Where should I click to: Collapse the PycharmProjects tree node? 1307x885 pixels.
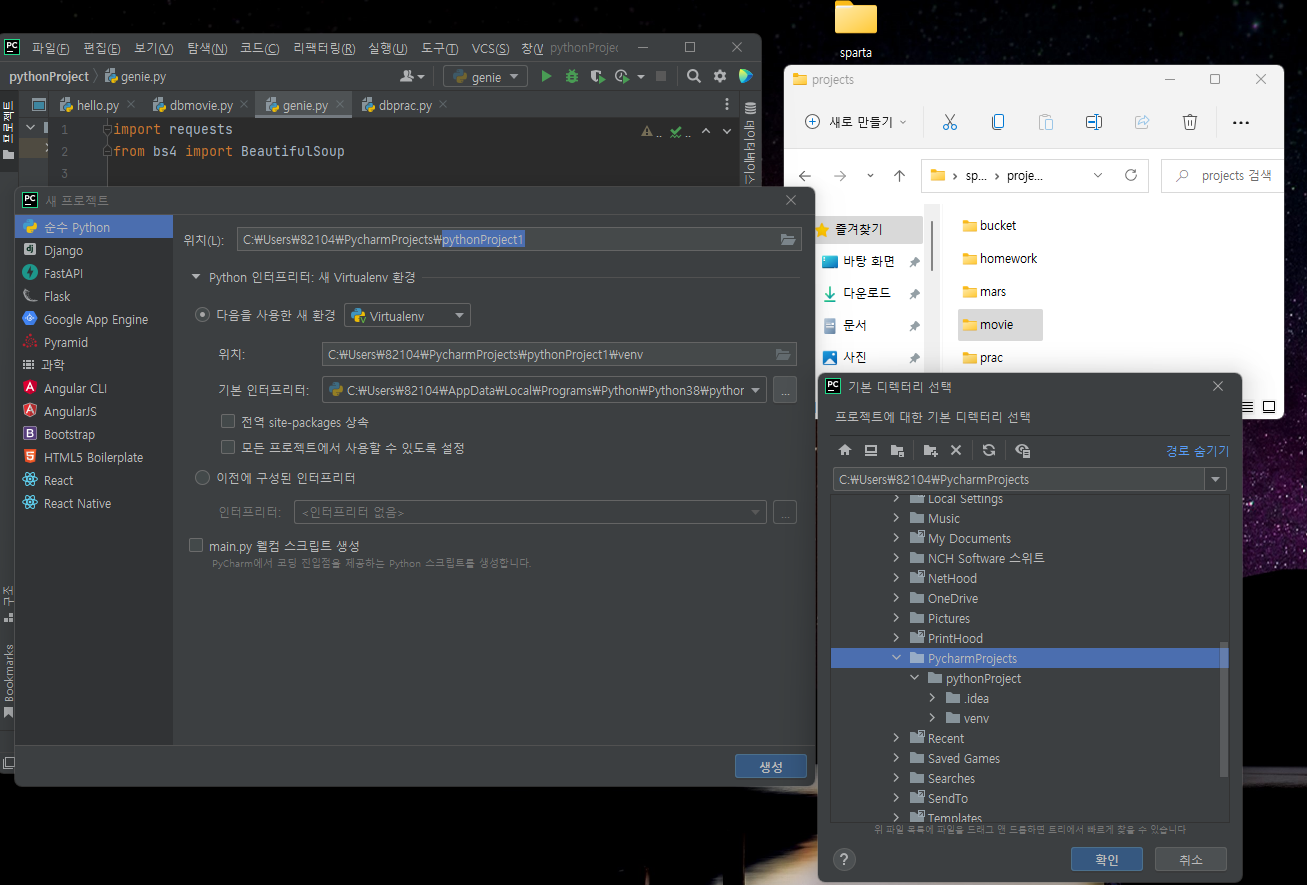(x=896, y=658)
